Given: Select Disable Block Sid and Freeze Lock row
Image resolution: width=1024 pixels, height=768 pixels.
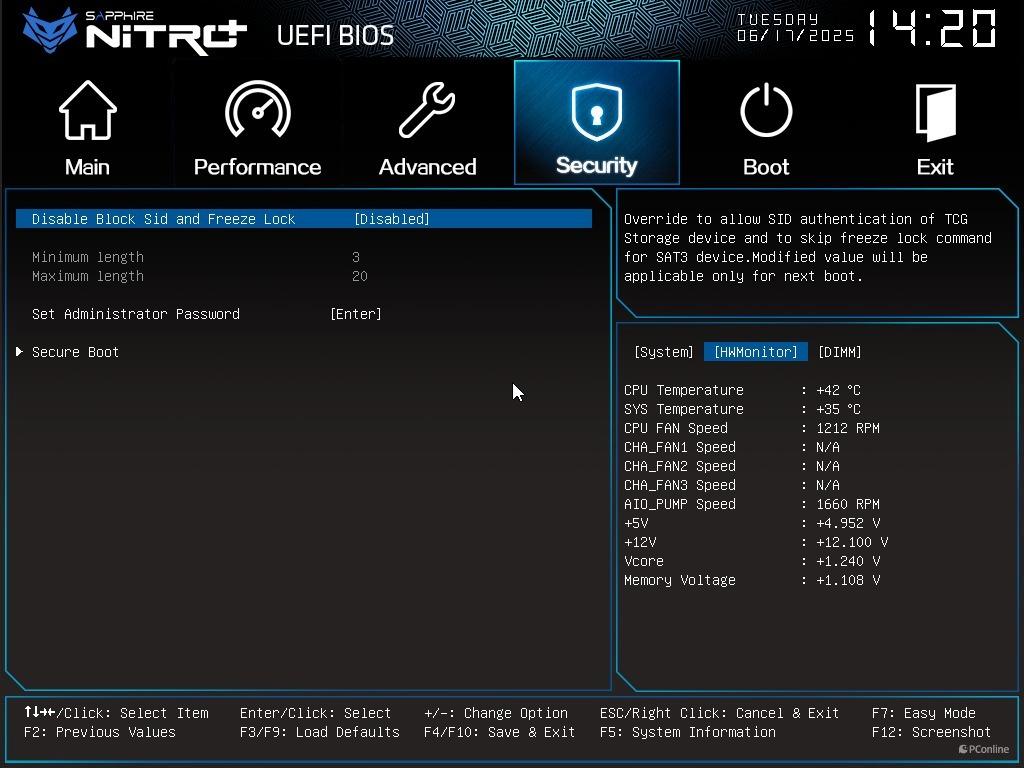Looking at the screenshot, I should [304, 219].
